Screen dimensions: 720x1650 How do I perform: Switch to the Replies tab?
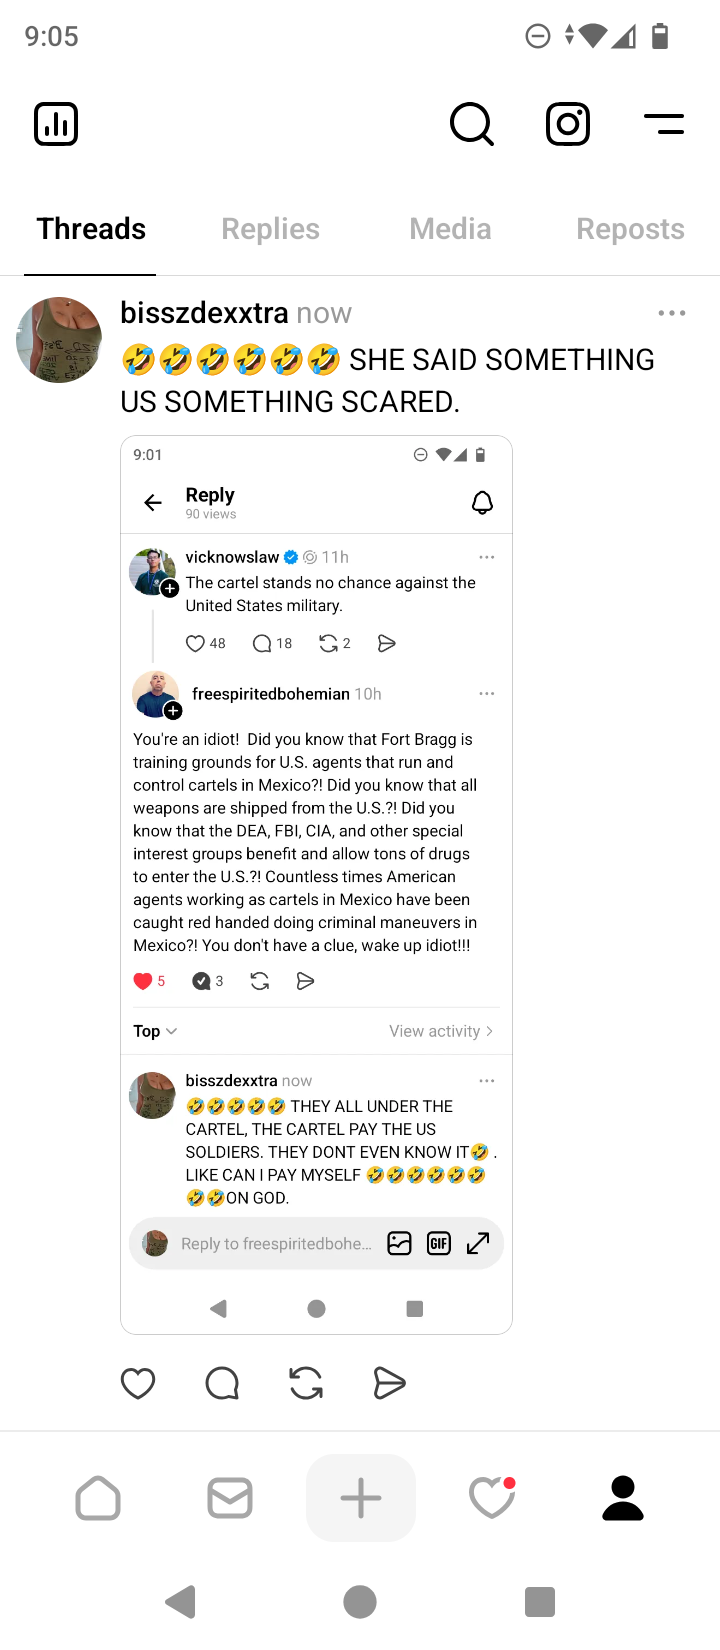point(270,229)
